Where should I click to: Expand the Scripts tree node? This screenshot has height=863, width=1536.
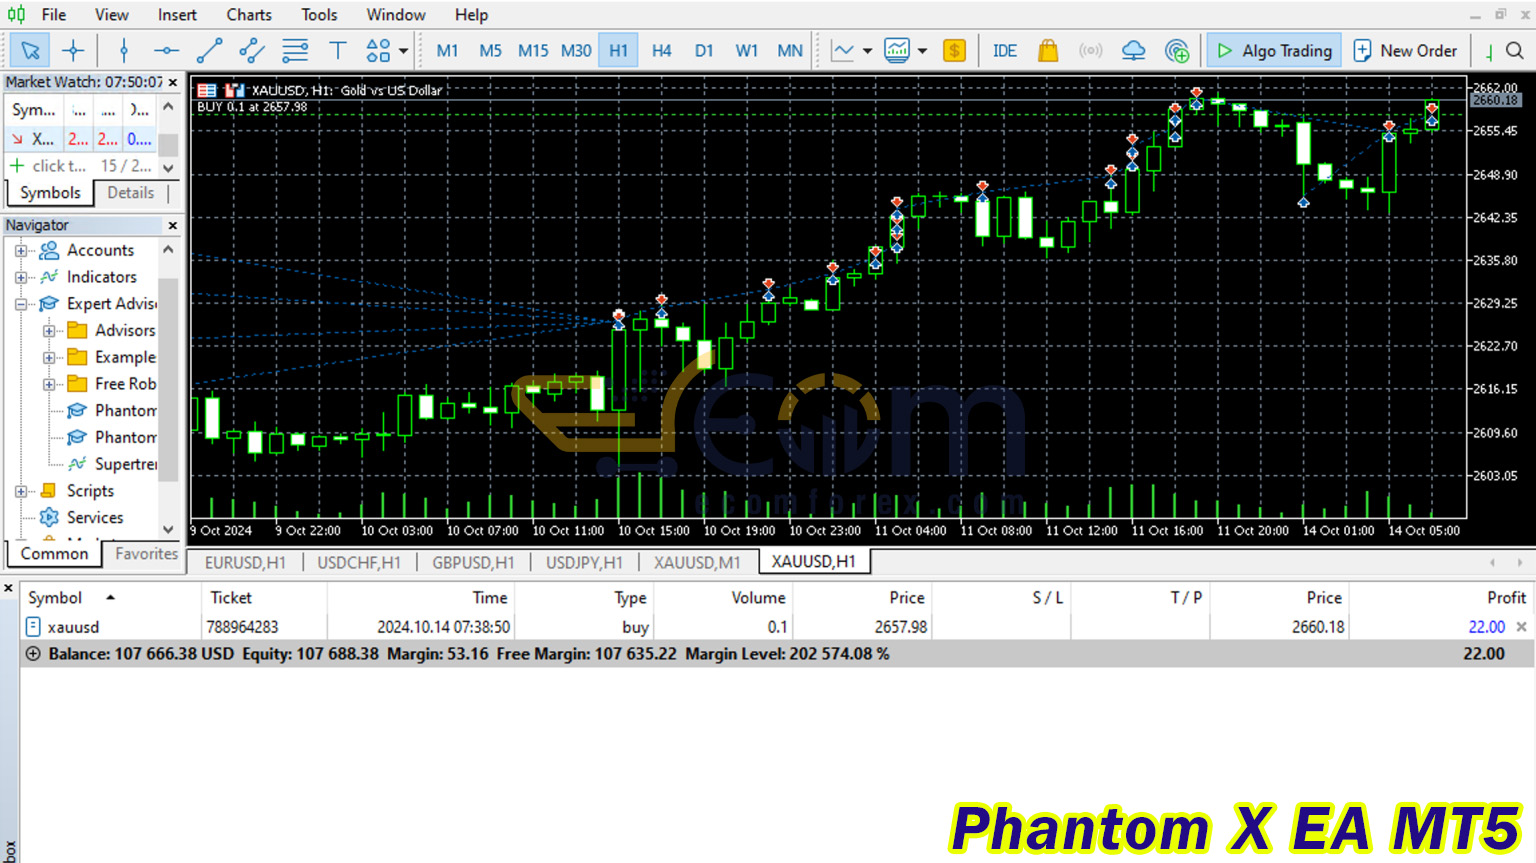click(x=21, y=491)
